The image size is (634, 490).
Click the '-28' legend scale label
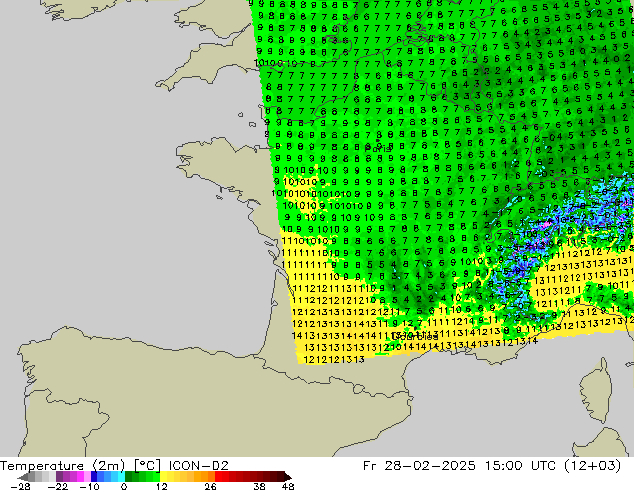coord(20,486)
